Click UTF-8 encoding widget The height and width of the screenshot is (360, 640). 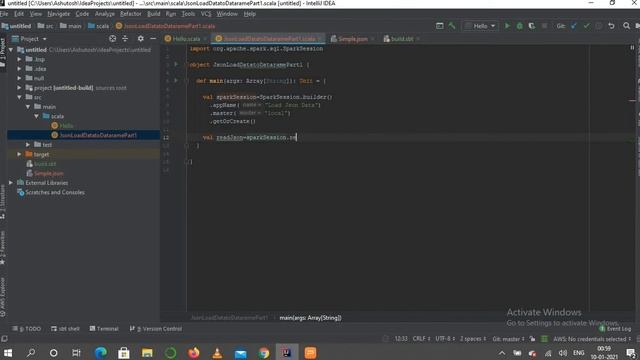point(445,339)
